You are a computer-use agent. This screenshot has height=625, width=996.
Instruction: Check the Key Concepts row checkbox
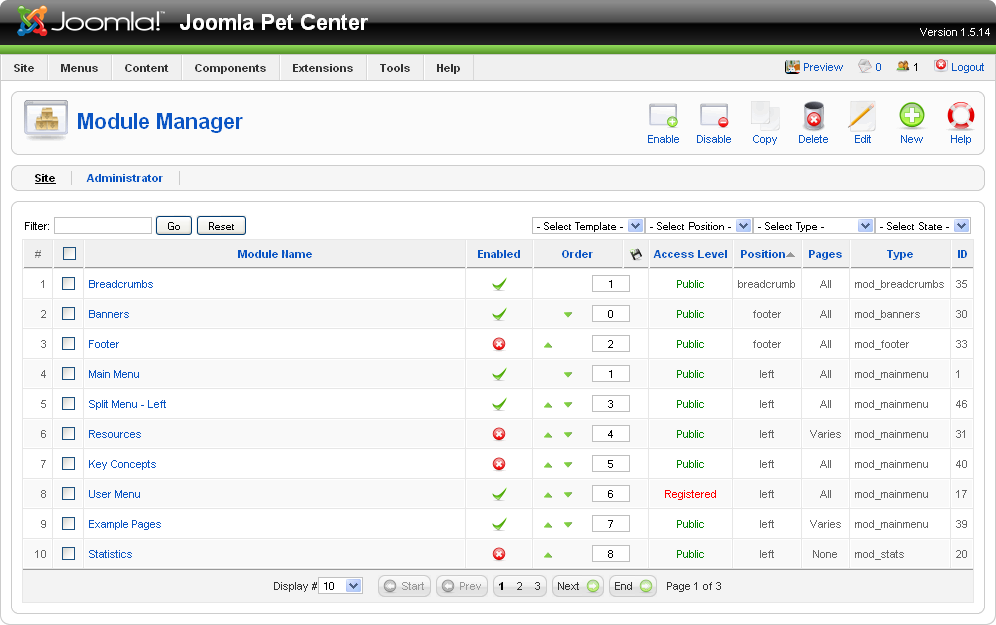(x=69, y=463)
